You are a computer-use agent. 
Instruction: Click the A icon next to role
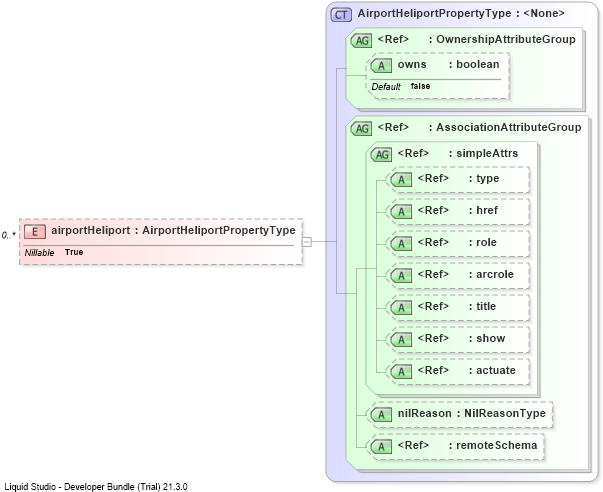pyautogui.click(x=401, y=243)
